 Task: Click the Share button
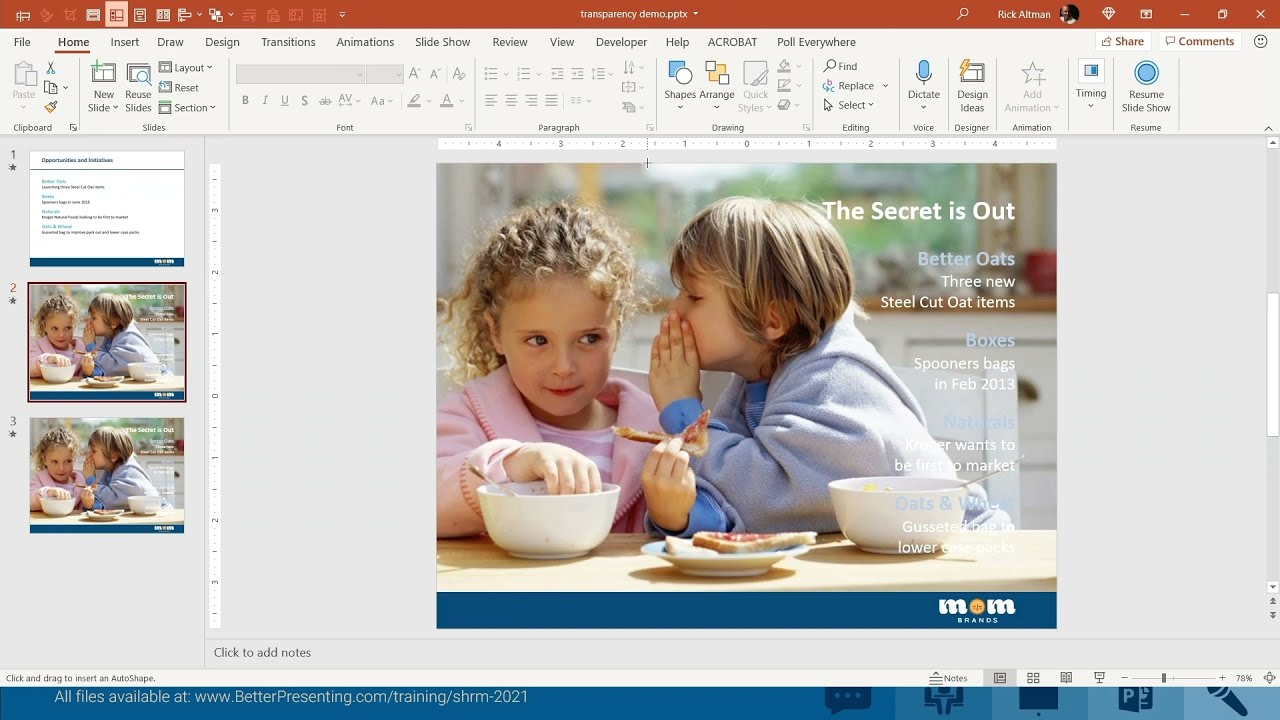click(x=1122, y=41)
